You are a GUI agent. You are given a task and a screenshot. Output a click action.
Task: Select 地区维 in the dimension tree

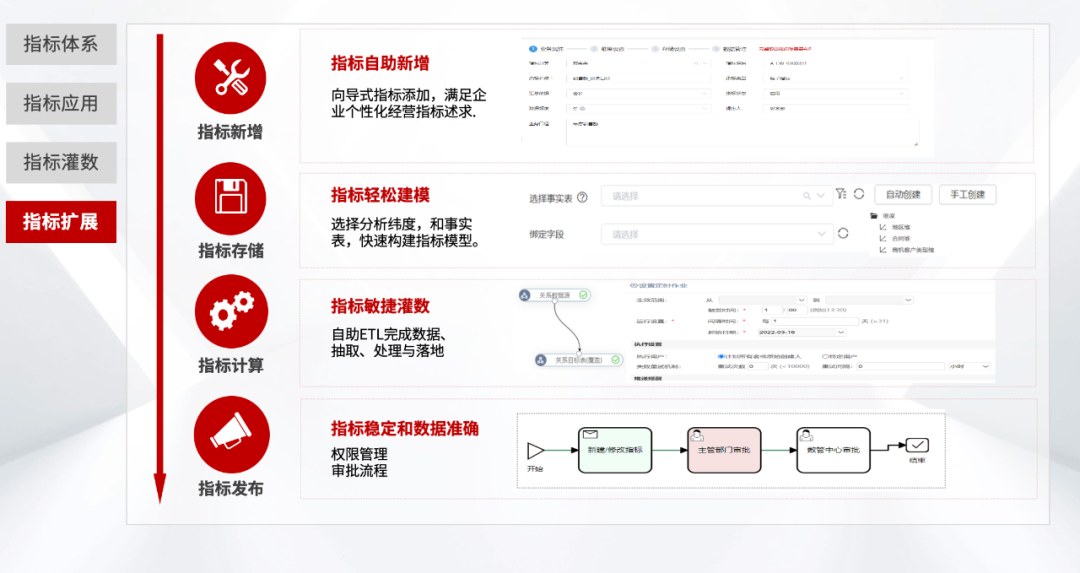[900, 227]
